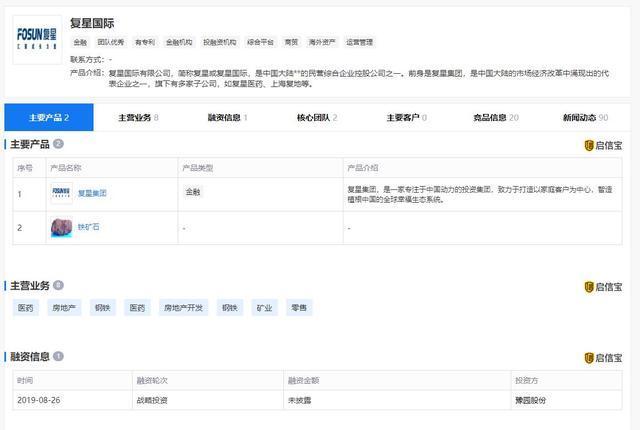
Task: Click the 有专利 tag
Action: click(145, 42)
